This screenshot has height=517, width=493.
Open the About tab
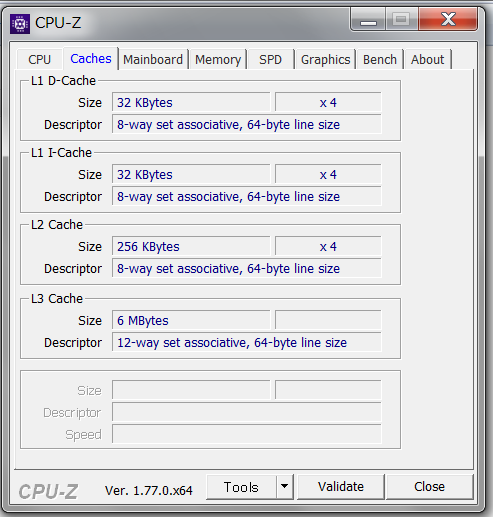click(428, 60)
